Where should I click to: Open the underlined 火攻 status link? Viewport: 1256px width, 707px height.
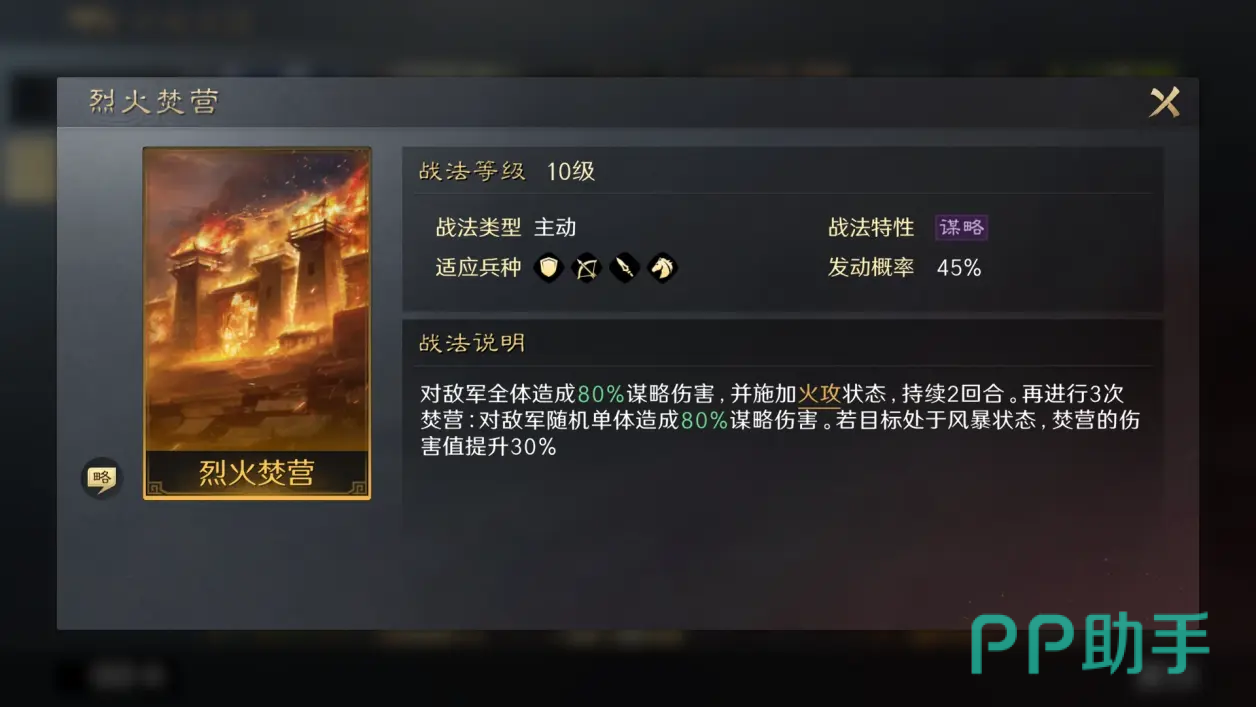(818, 394)
